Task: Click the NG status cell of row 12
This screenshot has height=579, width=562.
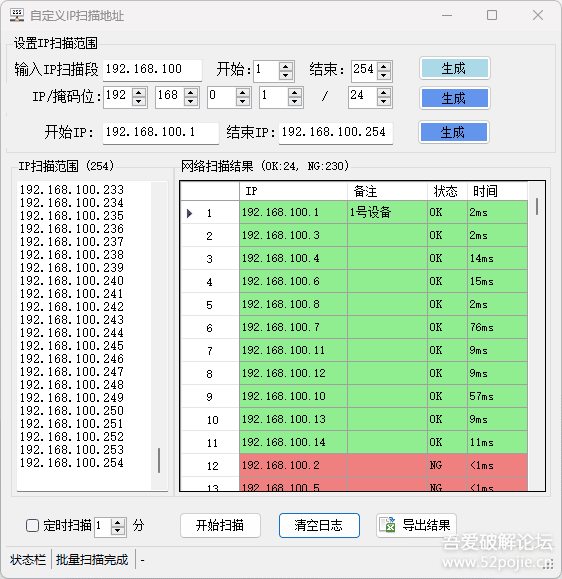Action: point(447,465)
